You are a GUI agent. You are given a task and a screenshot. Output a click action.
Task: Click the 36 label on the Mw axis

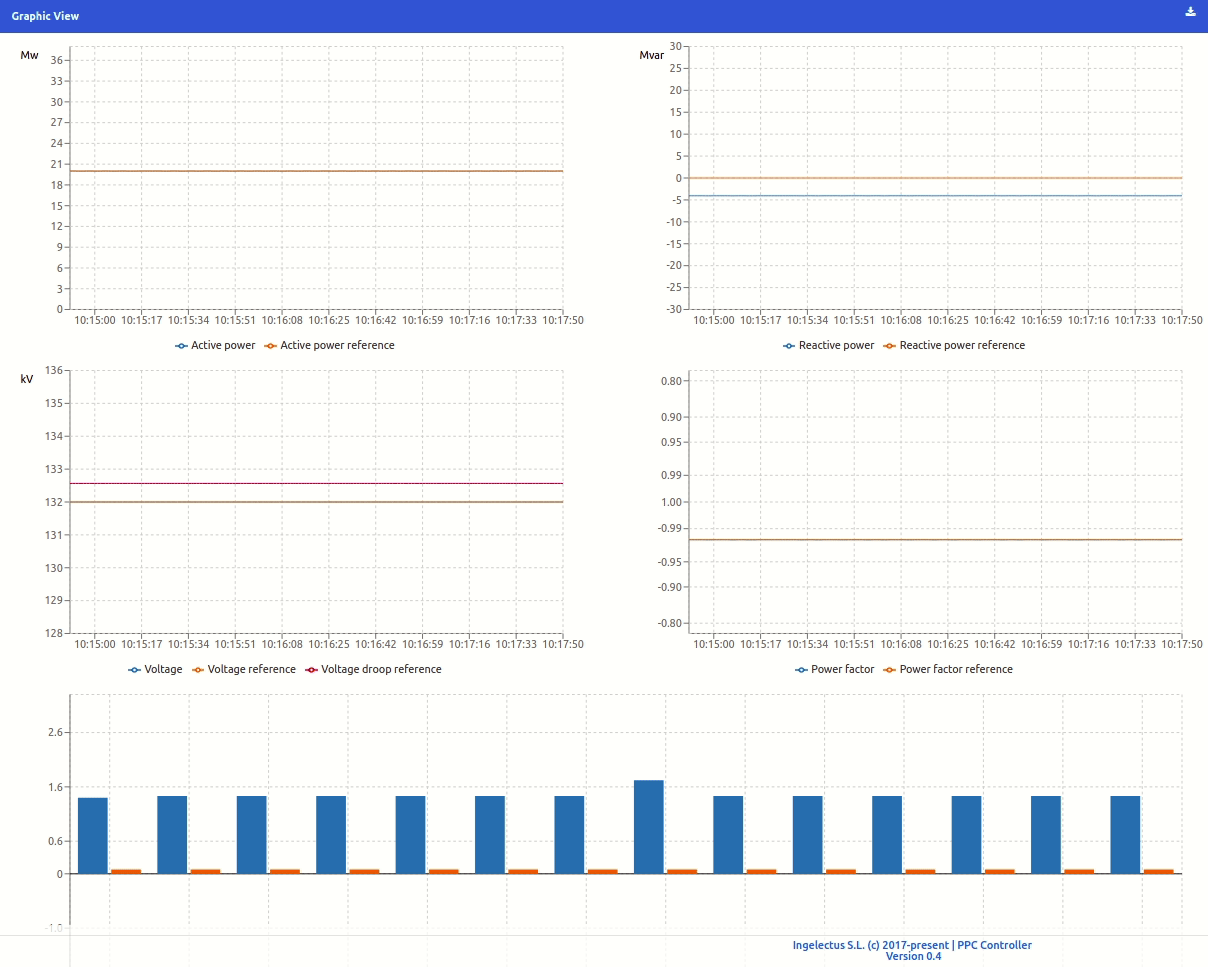[x=57, y=60]
